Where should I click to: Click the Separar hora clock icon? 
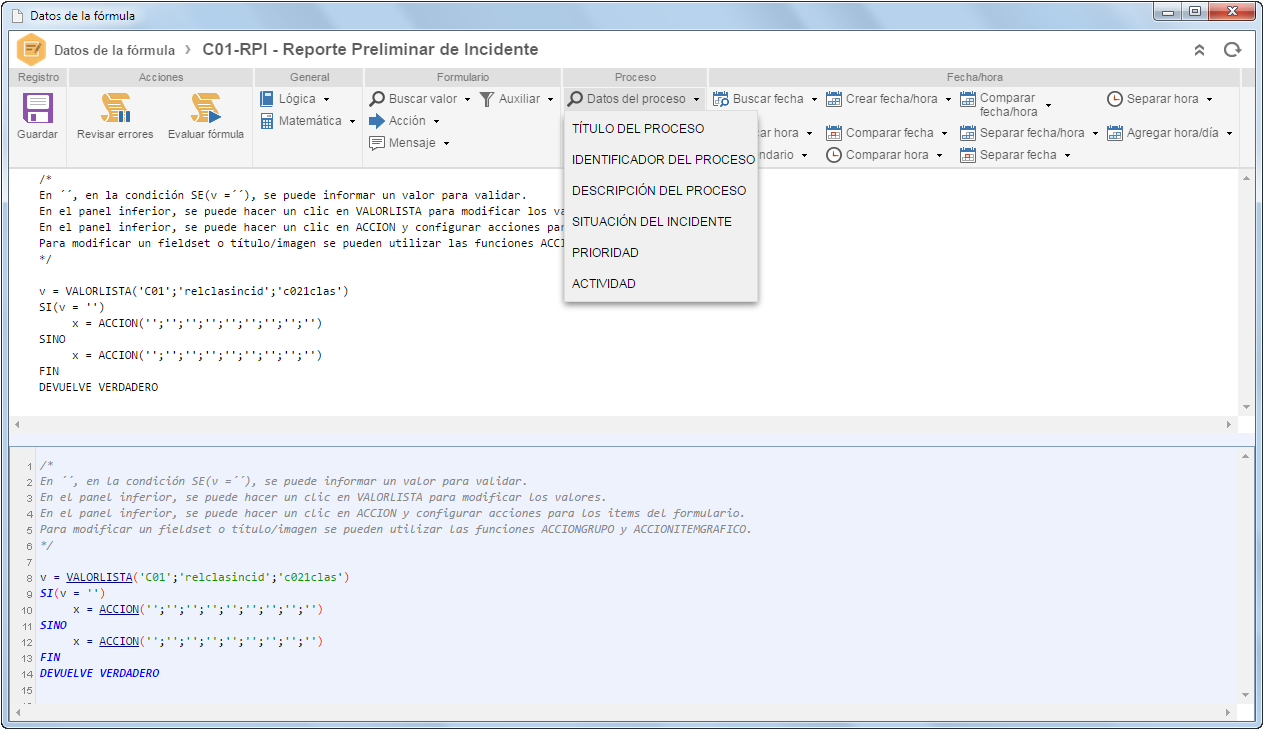coord(1115,99)
